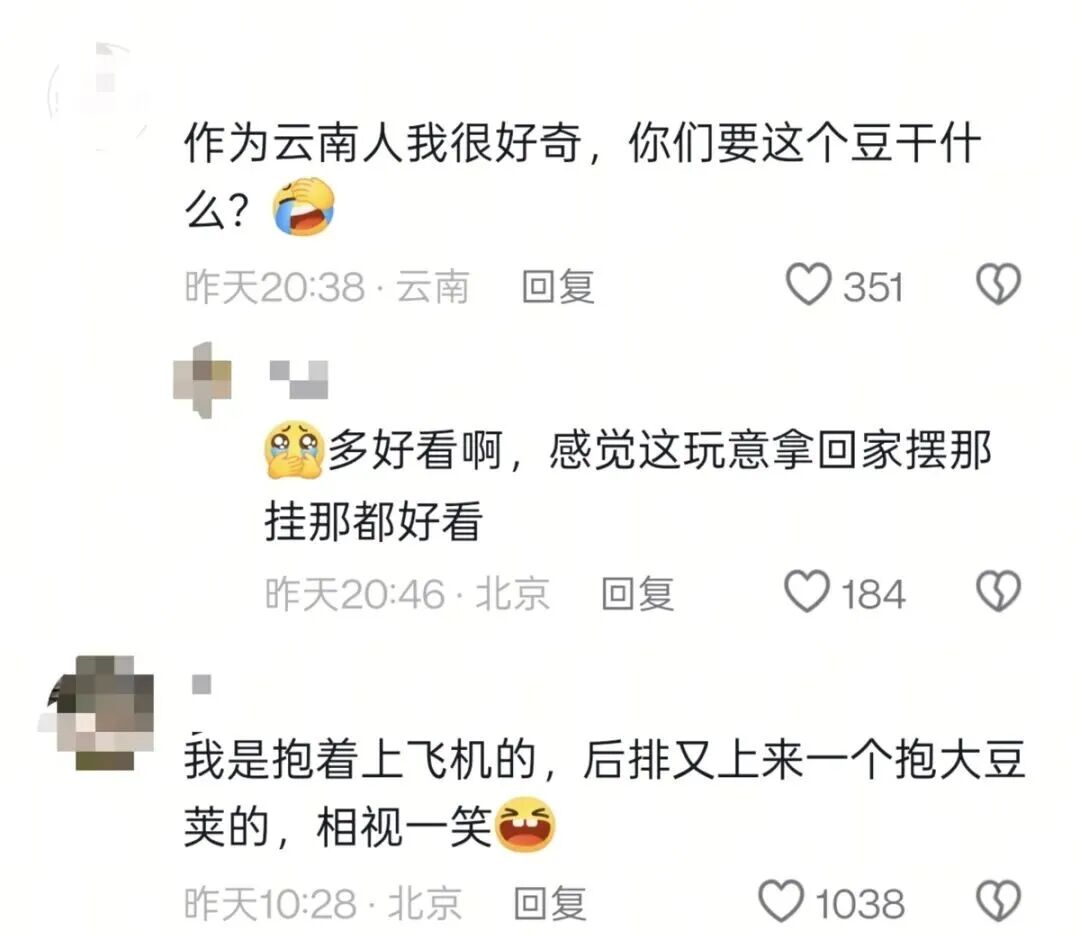Open the blurred username above the airplane comment
The width and height of the screenshot is (1080, 935).
coord(201,684)
